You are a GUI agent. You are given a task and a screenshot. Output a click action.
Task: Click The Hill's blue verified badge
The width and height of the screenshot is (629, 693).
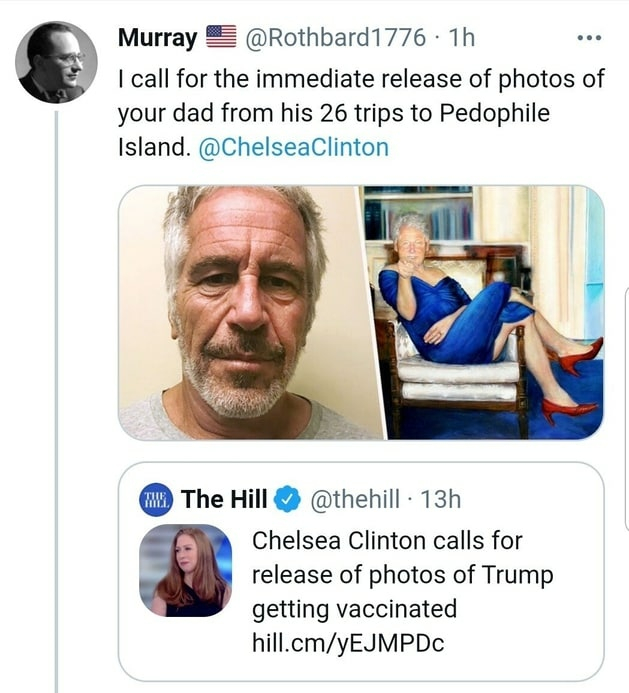pyautogui.click(x=290, y=497)
